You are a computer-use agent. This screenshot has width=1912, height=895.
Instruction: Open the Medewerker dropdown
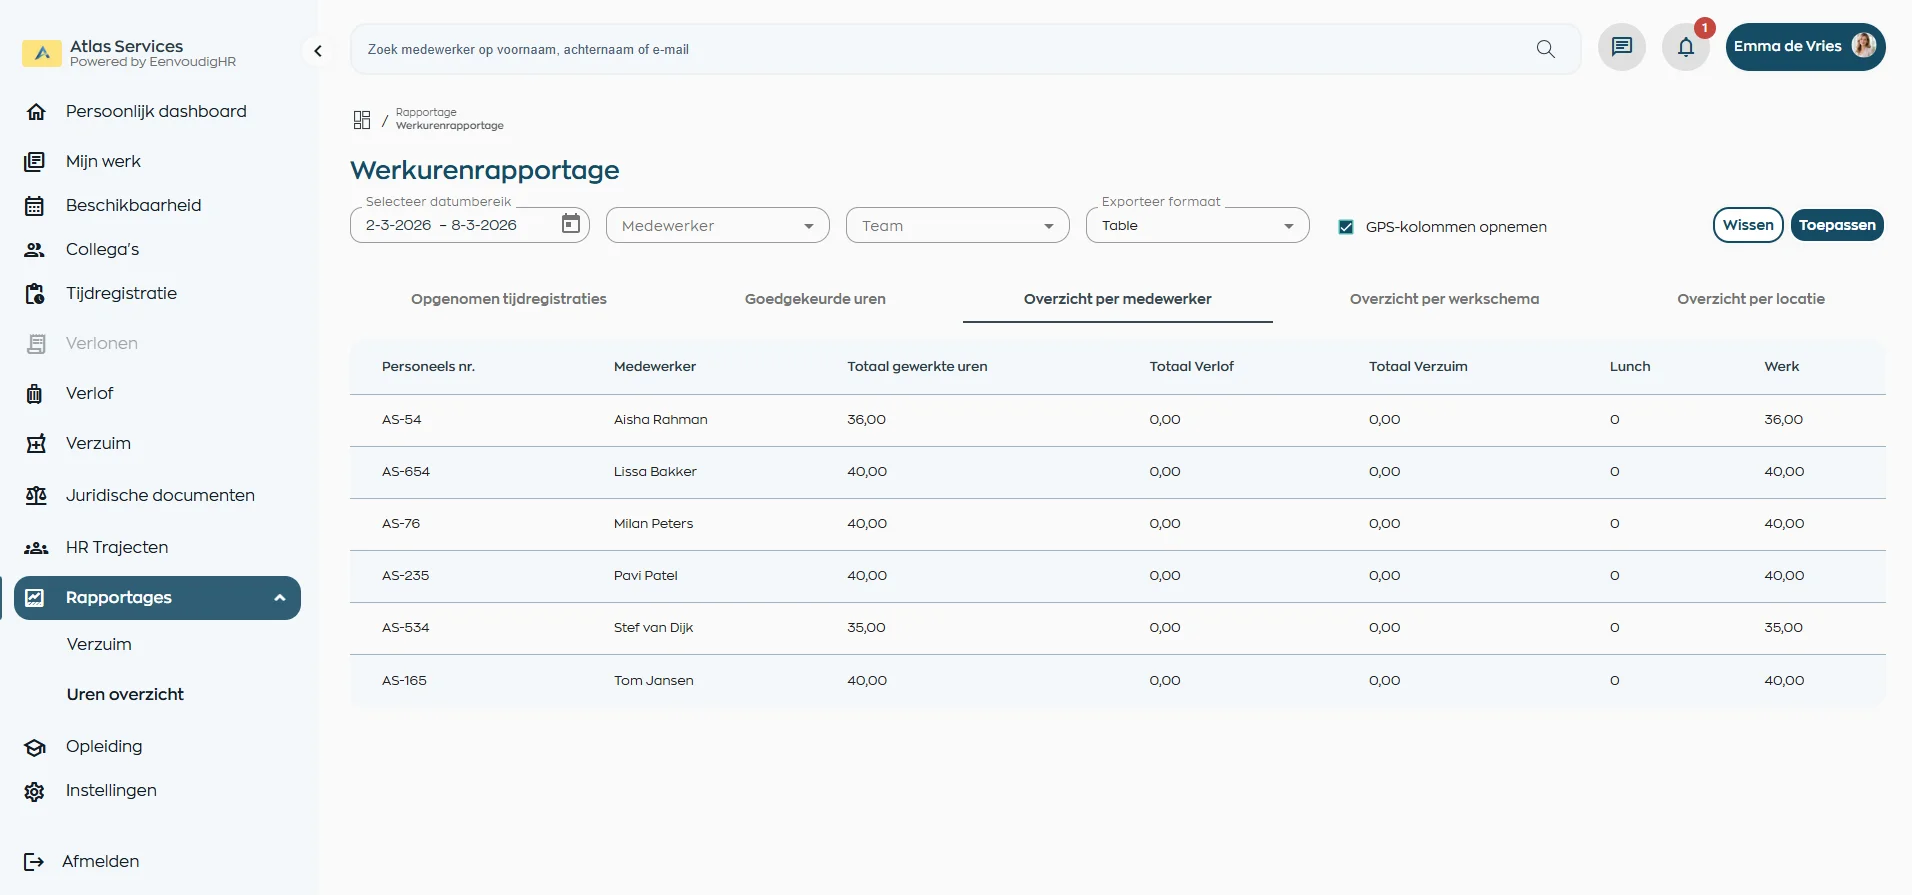click(717, 225)
